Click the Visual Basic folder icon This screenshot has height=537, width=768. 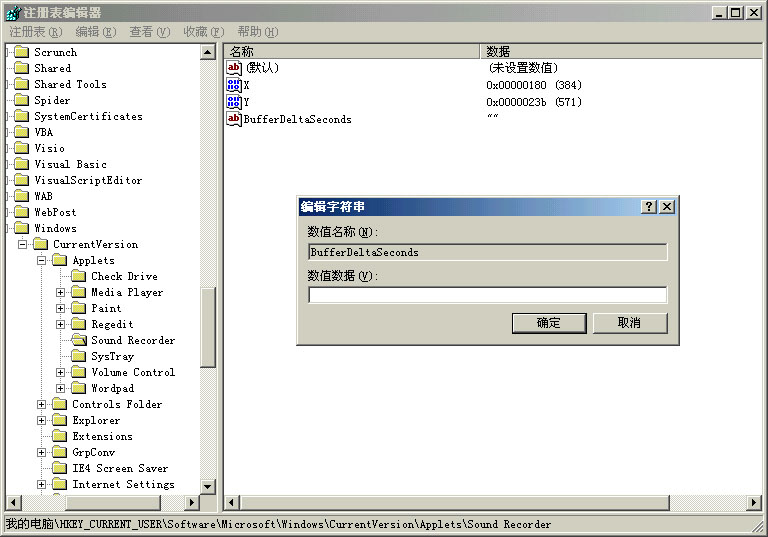coord(22,164)
